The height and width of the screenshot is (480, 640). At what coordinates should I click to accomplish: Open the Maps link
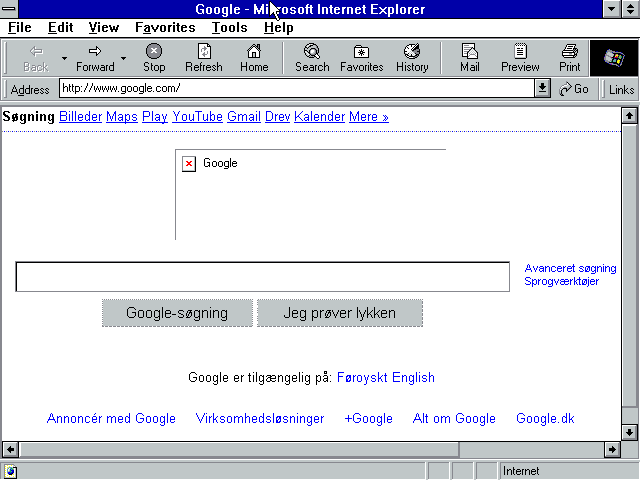pyautogui.click(x=122, y=117)
